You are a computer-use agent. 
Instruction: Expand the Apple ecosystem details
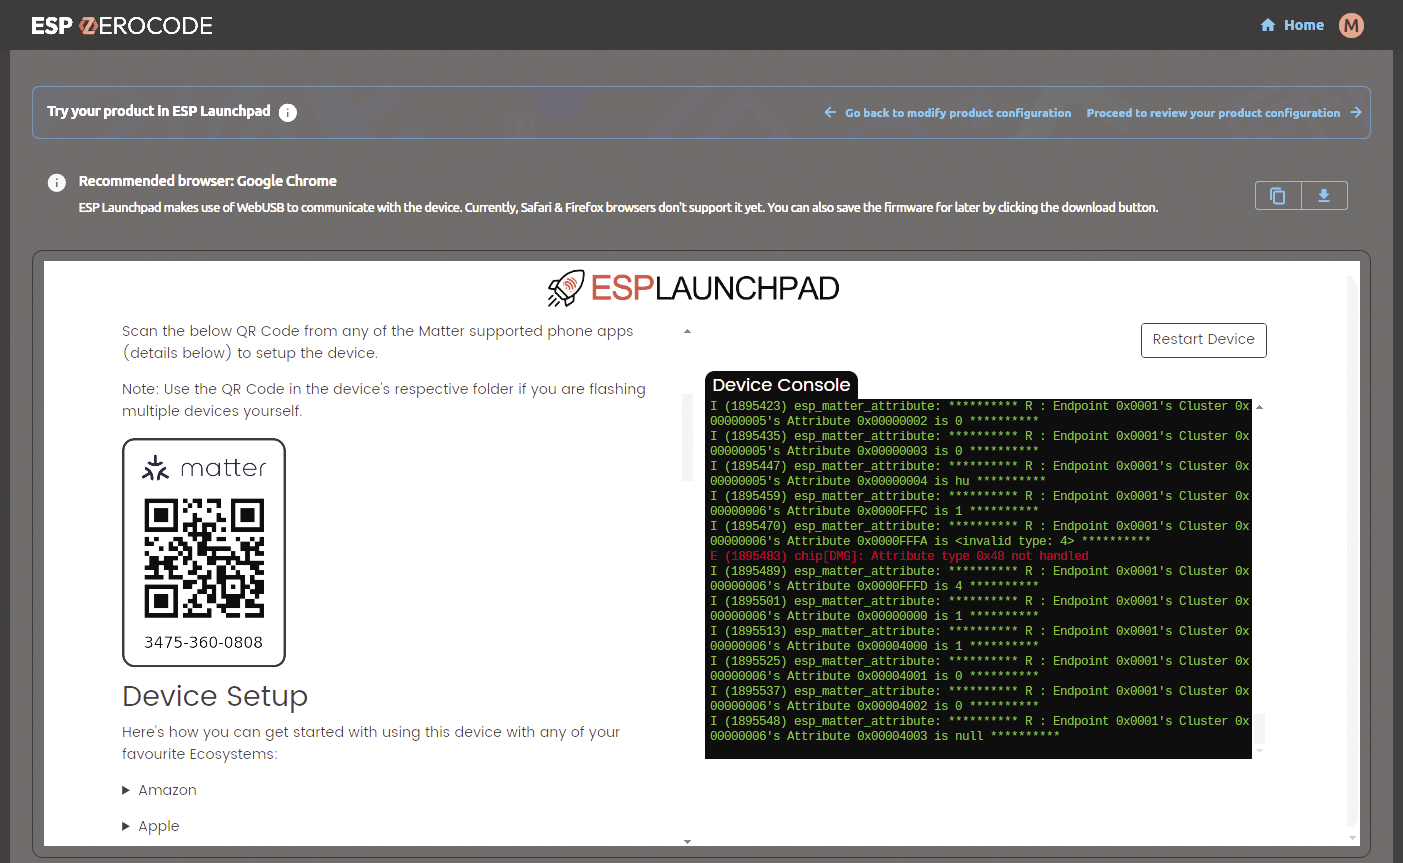151,826
